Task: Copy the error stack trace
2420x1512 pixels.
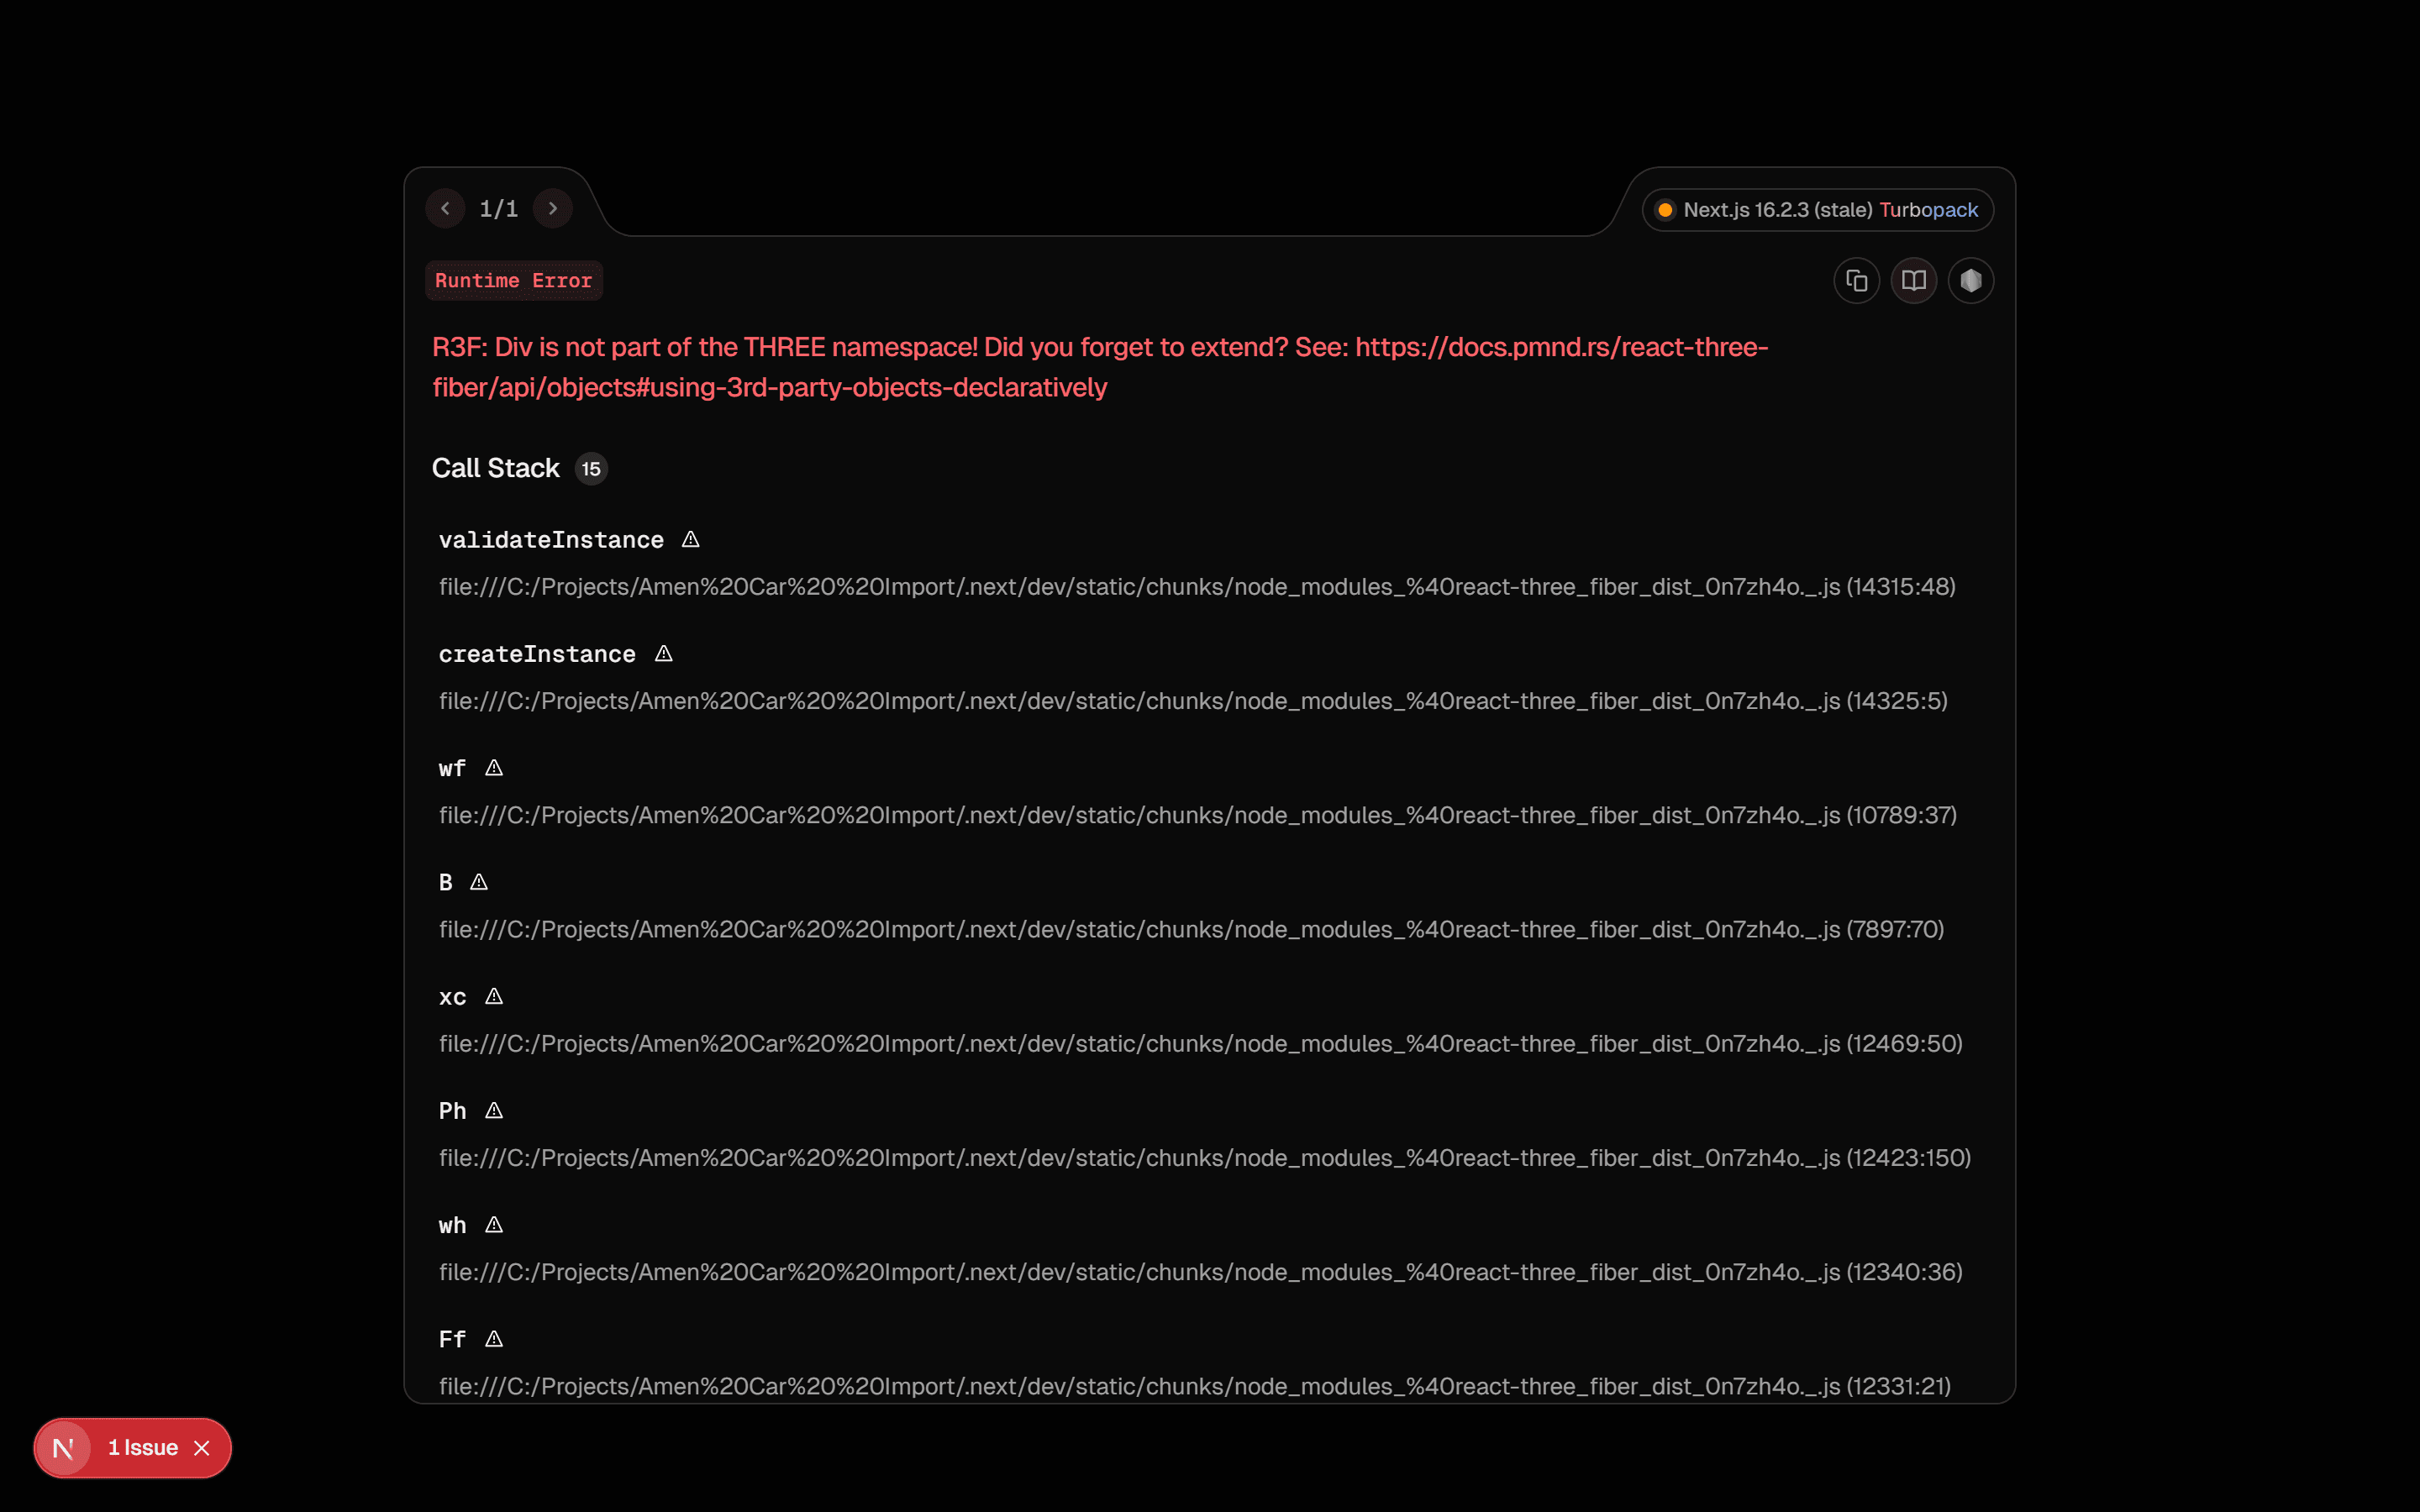Action: point(1856,281)
